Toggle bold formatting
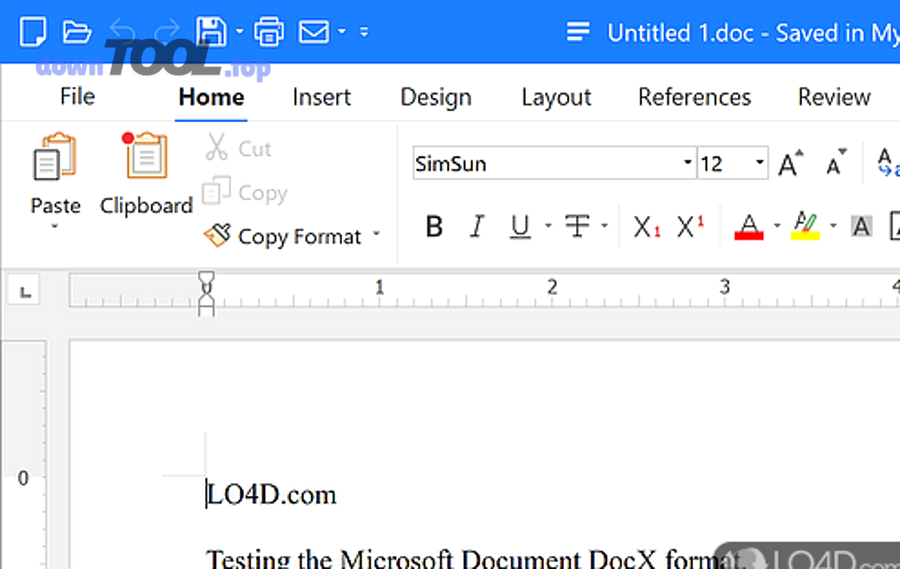This screenshot has height=569, width=900. pos(435,226)
